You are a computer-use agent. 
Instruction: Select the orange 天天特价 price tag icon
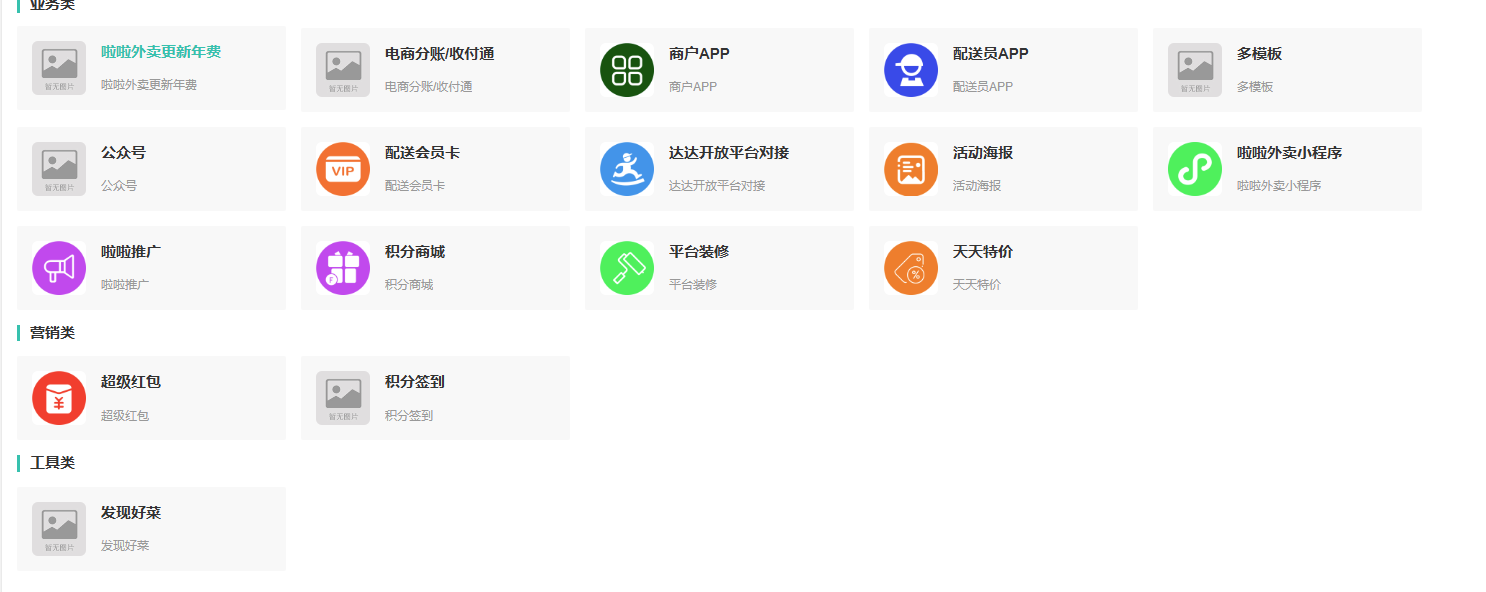click(911, 268)
